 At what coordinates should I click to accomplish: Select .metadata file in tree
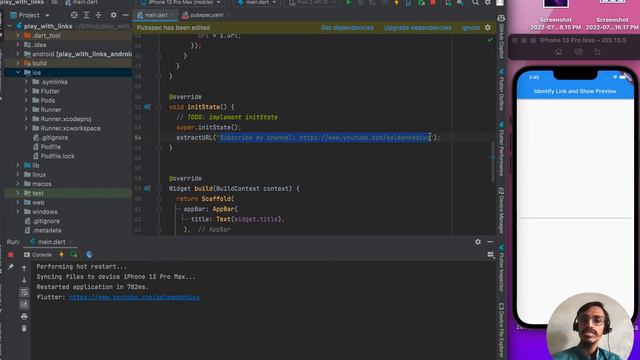[47, 230]
